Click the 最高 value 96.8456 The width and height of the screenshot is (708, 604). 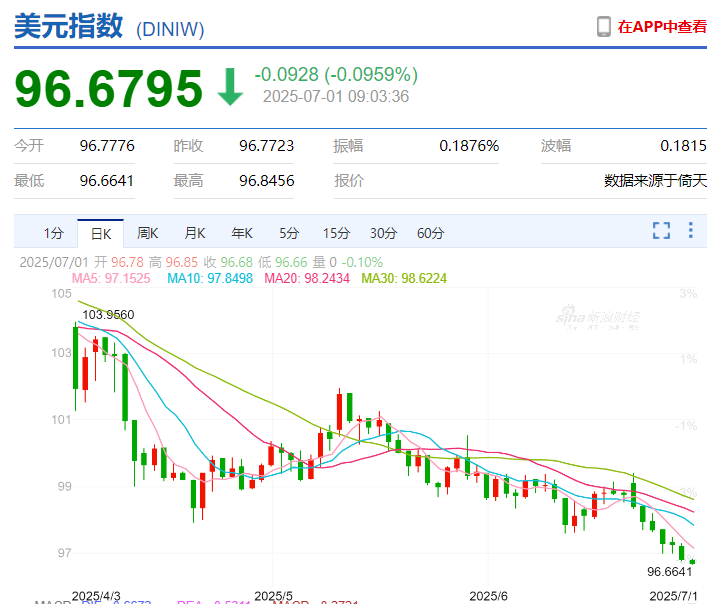coord(267,181)
